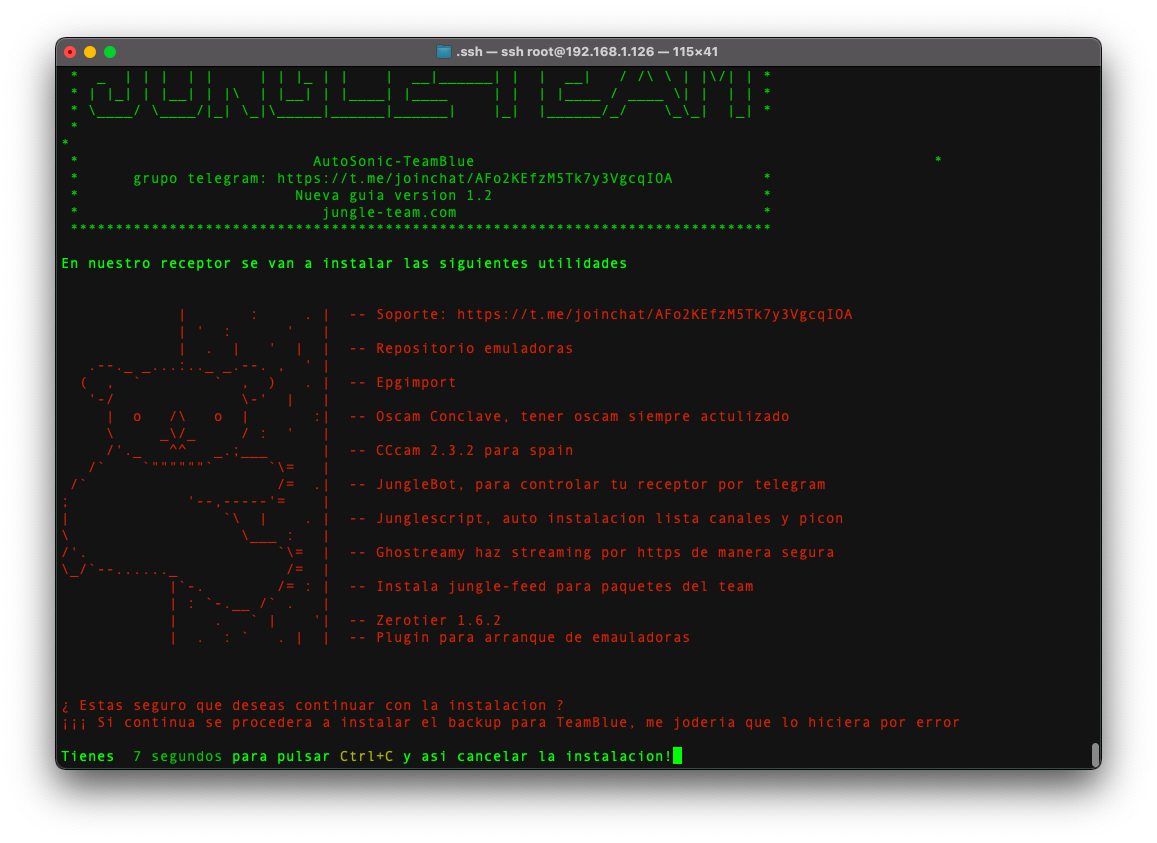1157x843 pixels.
Task: Click the 'Oscam Conclave' line
Action: point(582,417)
